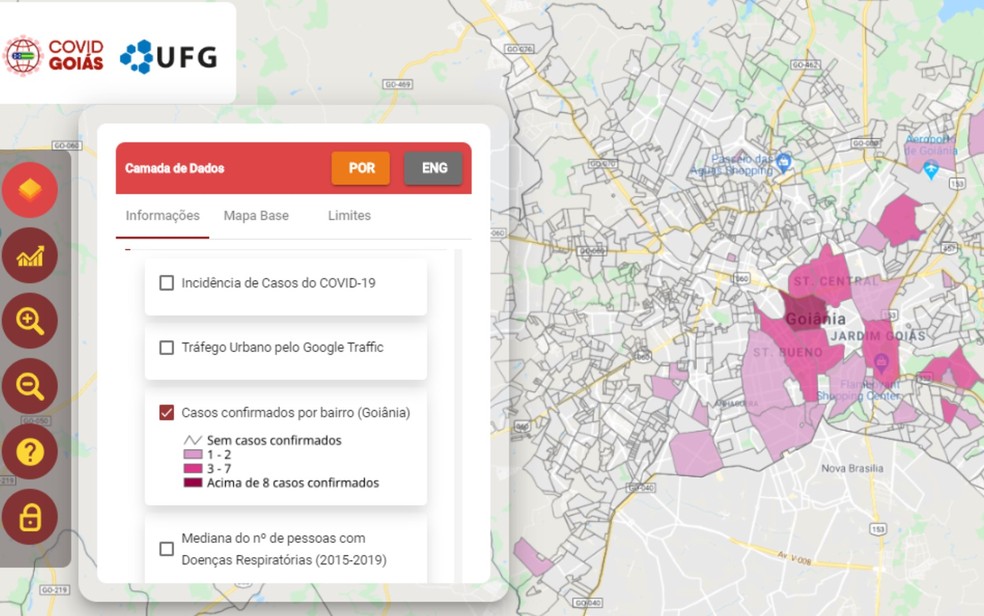
Task: Enable Mediana de pessoas com Doenças Respiratórias
Action: coord(166,549)
